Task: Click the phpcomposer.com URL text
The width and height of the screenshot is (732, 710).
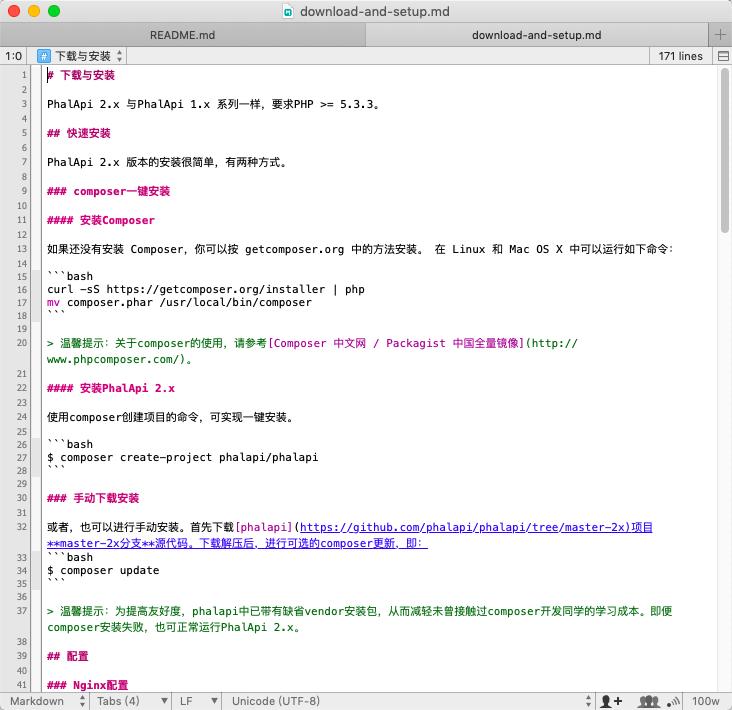Action: pyautogui.click(x=113, y=359)
